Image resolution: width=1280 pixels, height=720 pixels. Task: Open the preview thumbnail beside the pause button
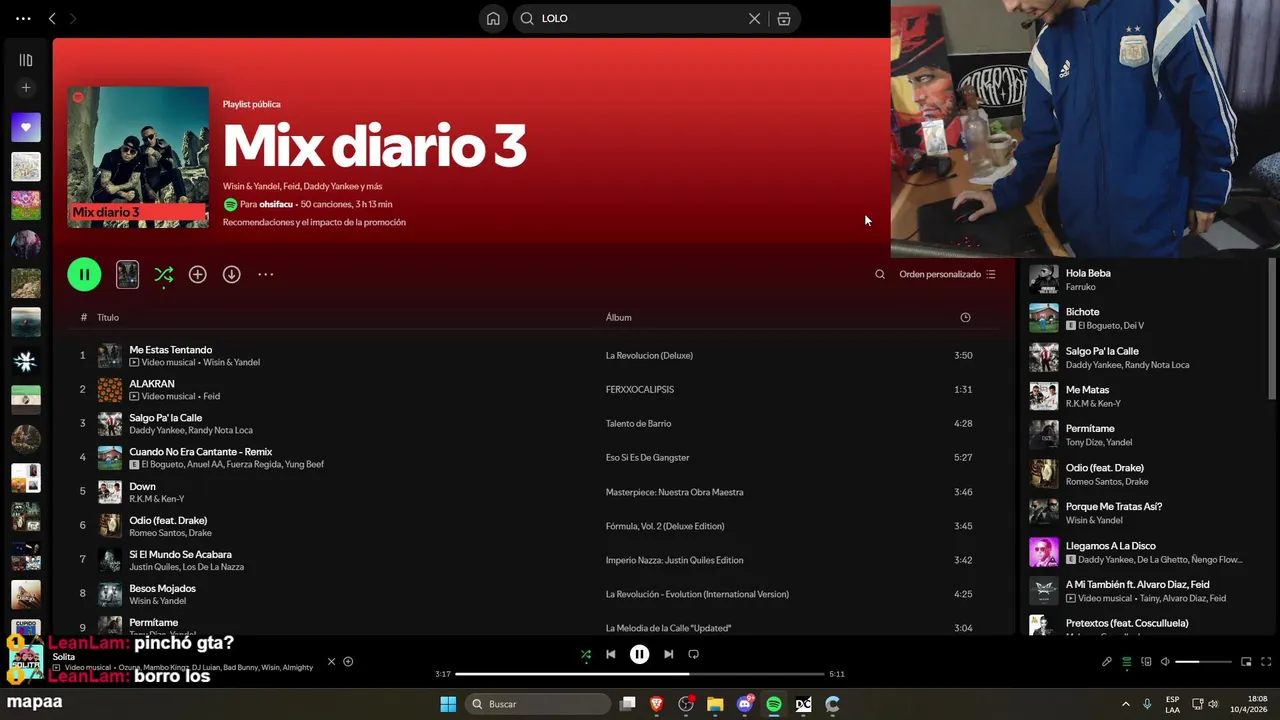[x=127, y=274]
